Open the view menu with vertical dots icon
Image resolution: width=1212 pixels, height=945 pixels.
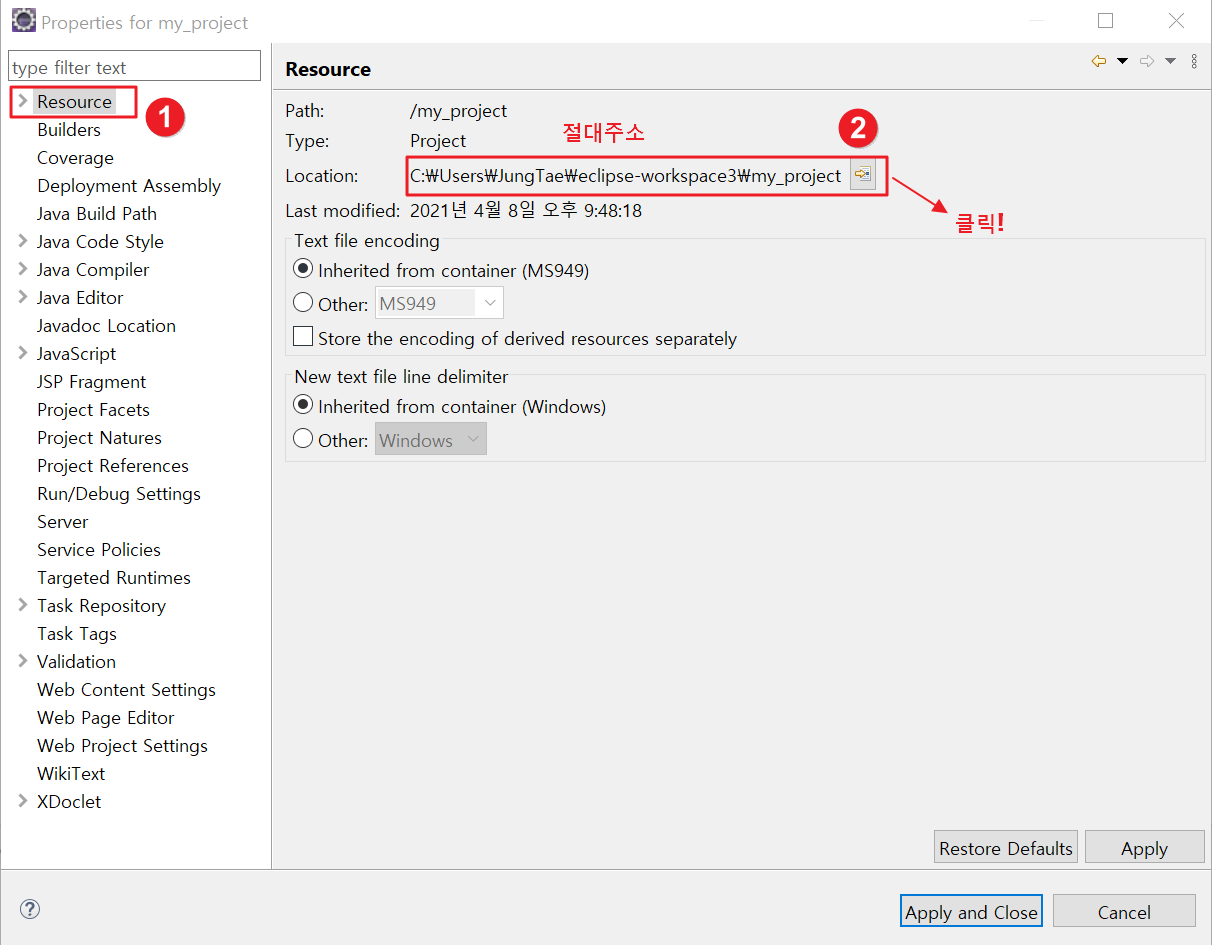tap(1194, 61)
